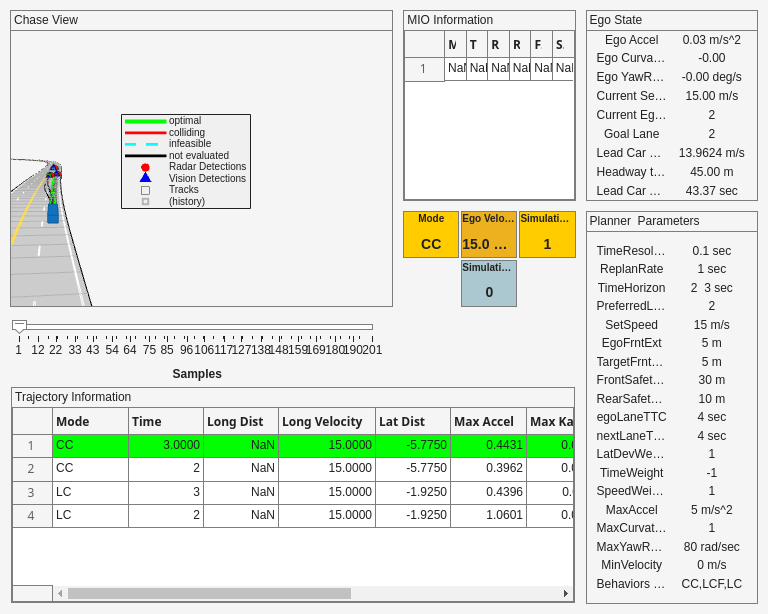Click the right arrow of trajectory table scrollbar
The image size is (768, 614).
[566, 593]
